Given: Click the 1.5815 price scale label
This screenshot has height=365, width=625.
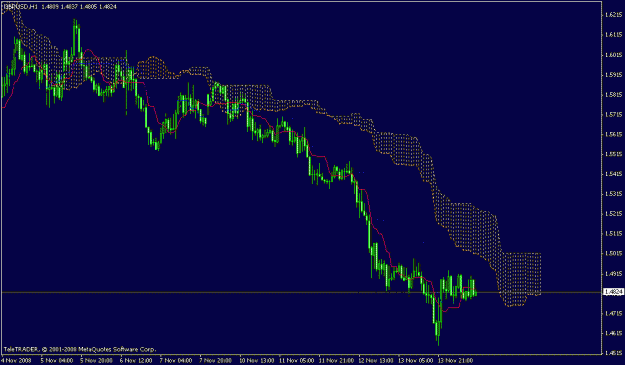Looking at the screenshot, I should coord(613,94).
